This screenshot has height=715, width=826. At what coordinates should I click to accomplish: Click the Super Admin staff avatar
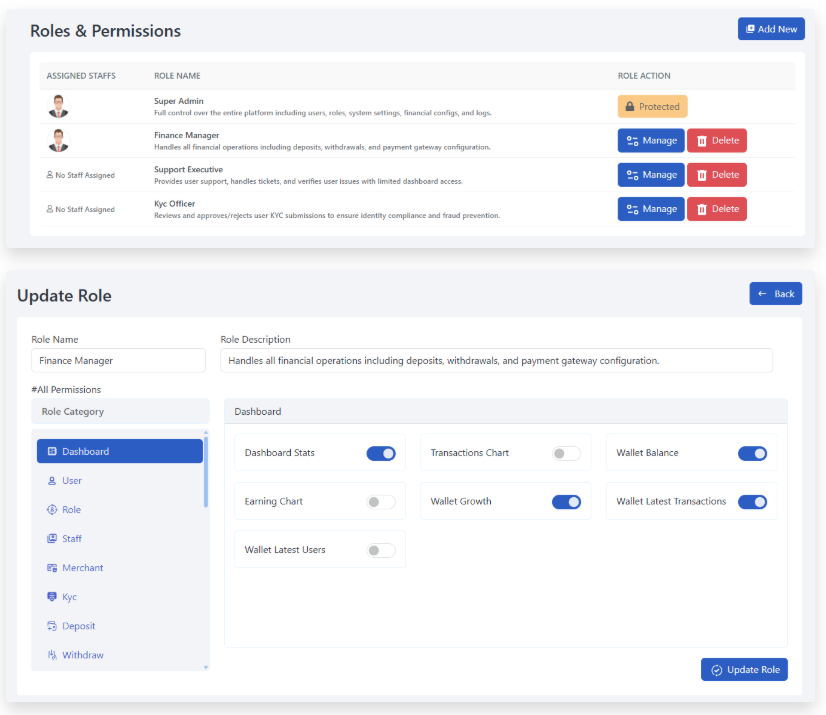[x=58, y=106]
